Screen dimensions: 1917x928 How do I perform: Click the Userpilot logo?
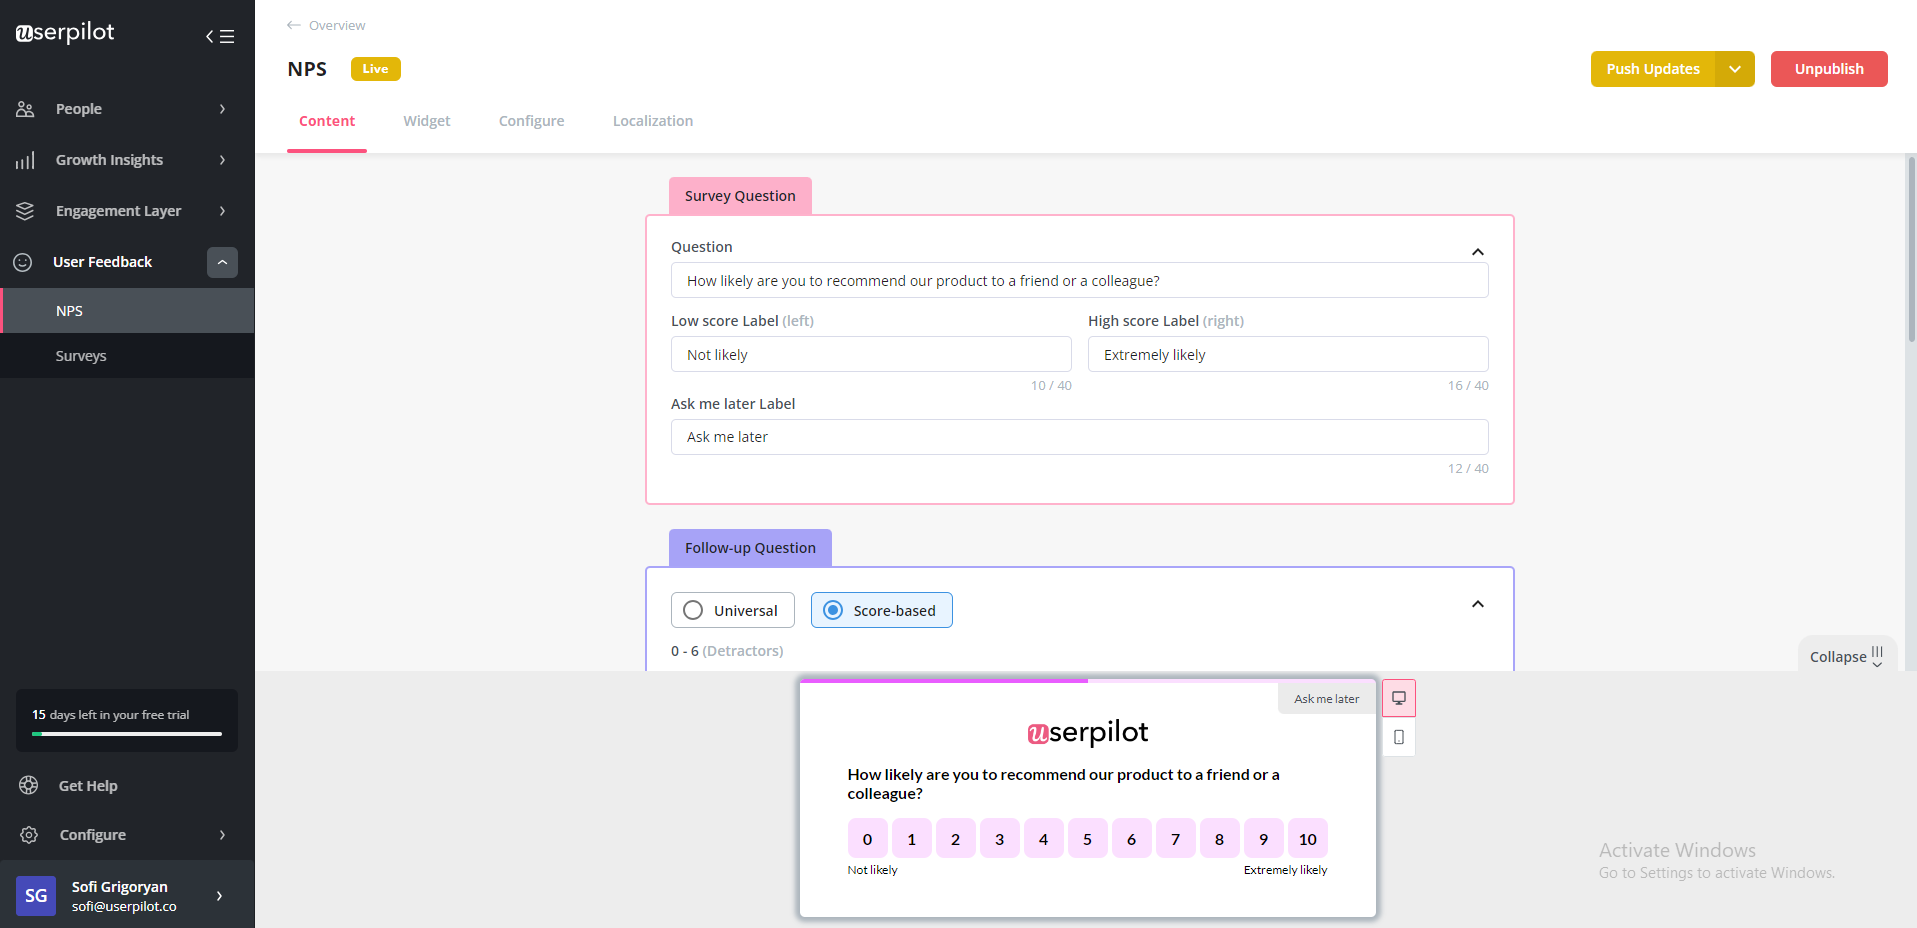pos(63,32)
